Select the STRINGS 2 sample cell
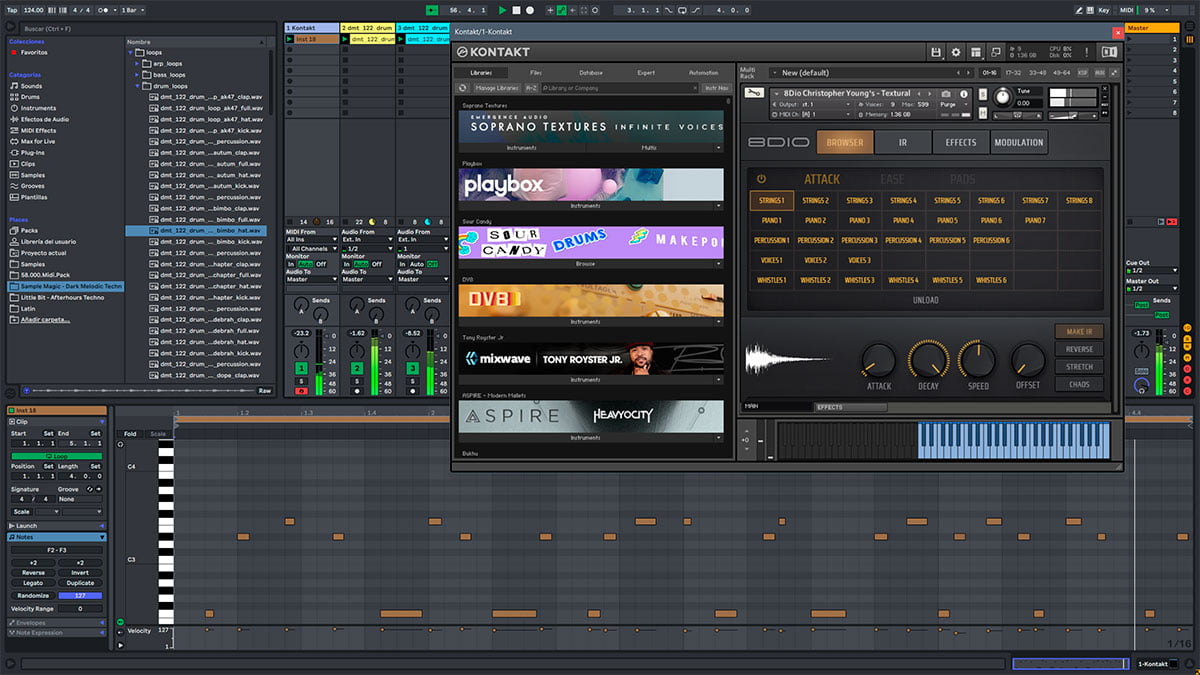The width and height of the screenshot is (1200, 675). click(x=816, y=200)
